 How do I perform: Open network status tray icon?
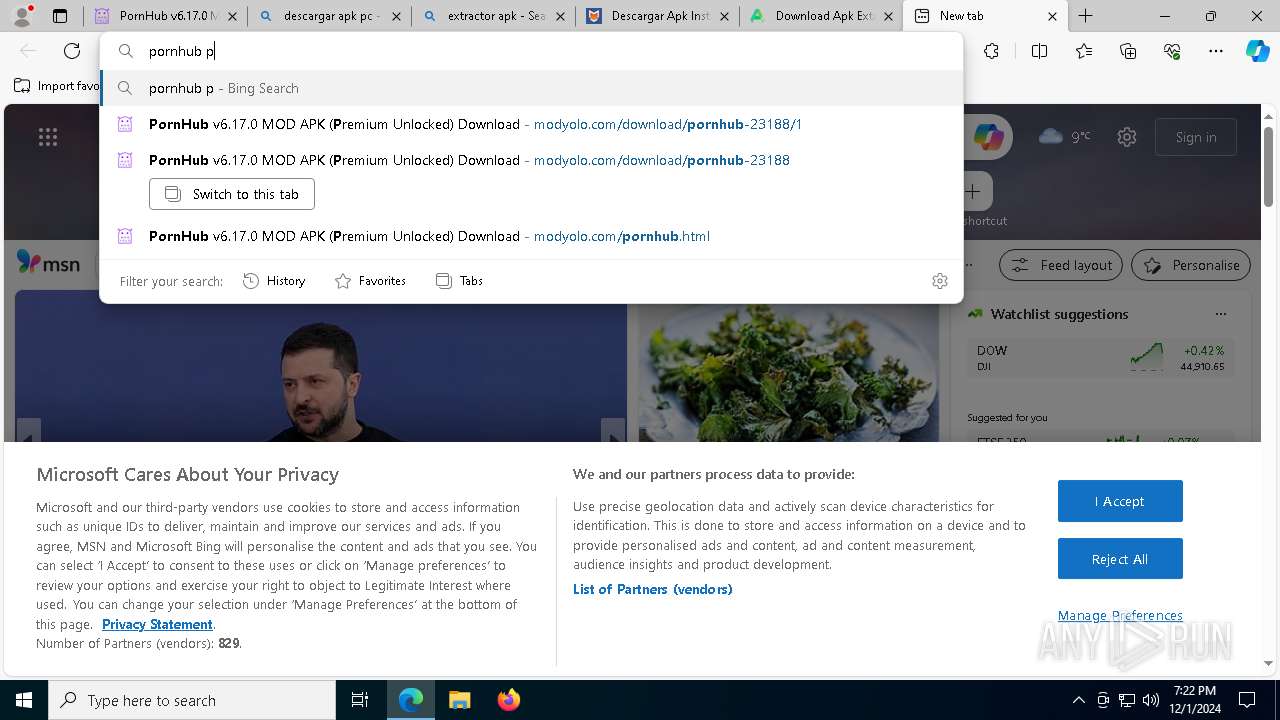coord(1127,700)
